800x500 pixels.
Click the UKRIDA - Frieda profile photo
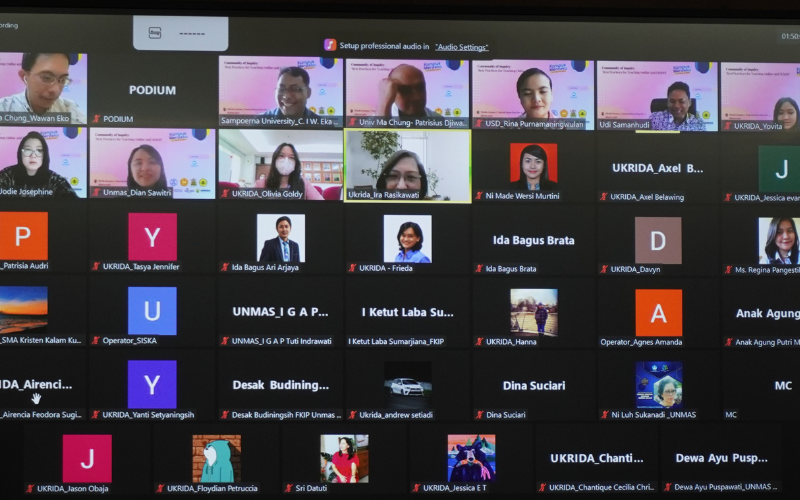click(407, 239)
